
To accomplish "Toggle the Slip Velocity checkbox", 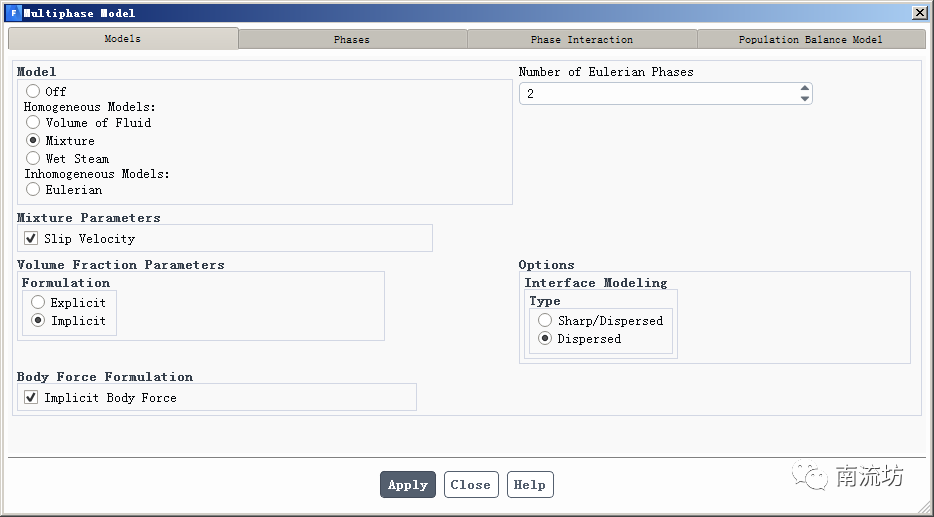I will [x=31, y=239].
